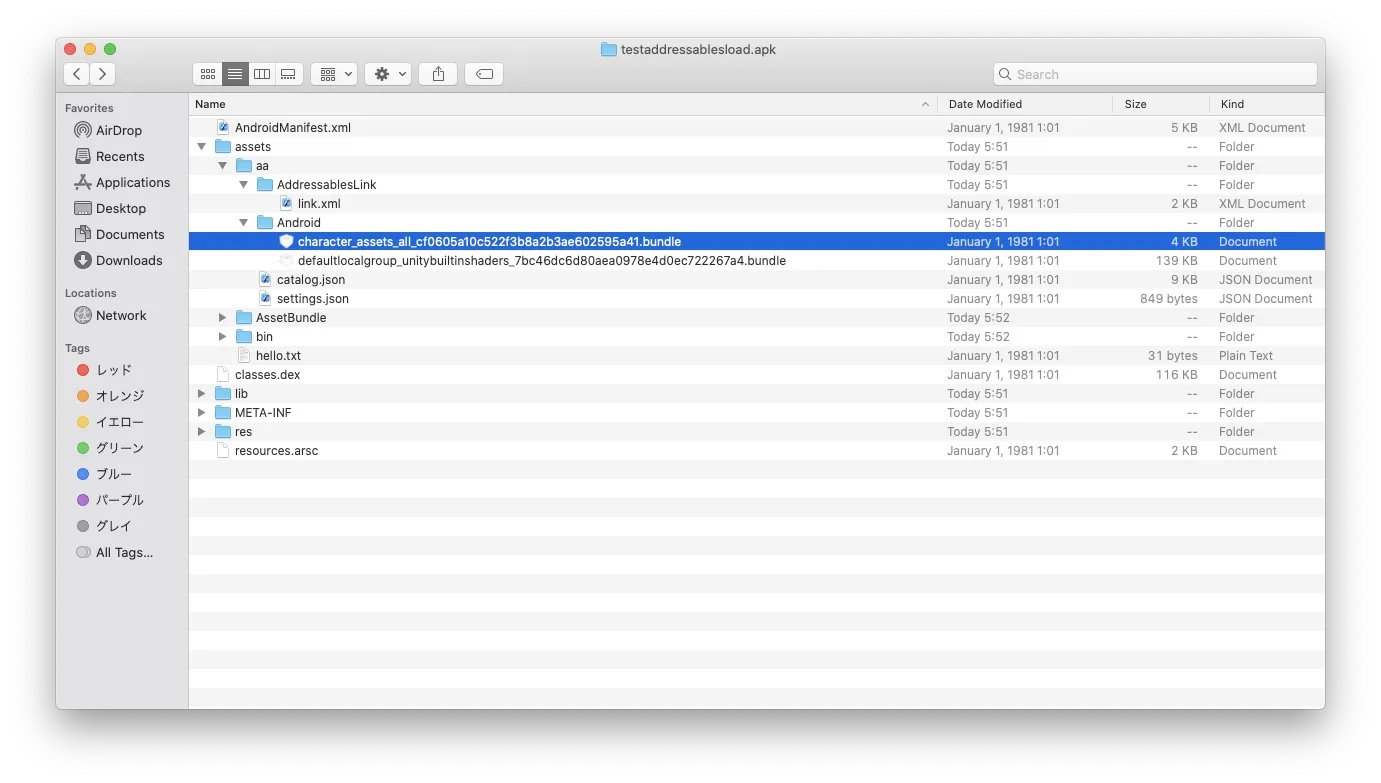Open the gear Action menu dropdown
Screen dimensions: 1381x783
click(387, 74)
